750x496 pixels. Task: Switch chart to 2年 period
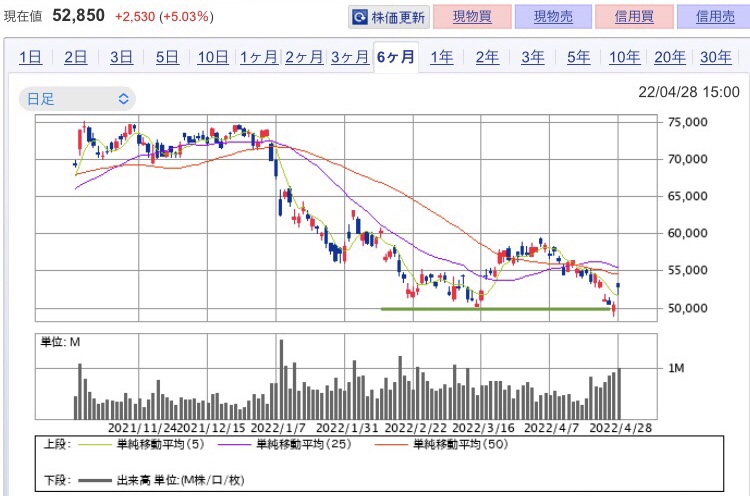(x=487, y=57)
